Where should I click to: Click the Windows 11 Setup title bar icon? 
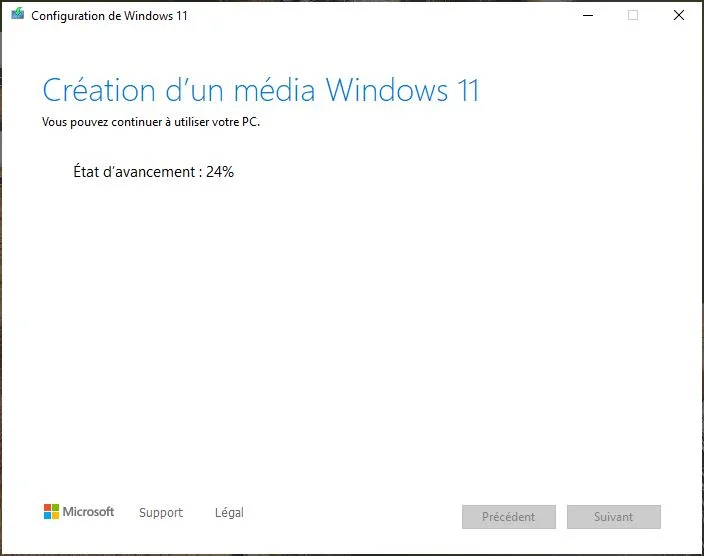click(18, 14)
